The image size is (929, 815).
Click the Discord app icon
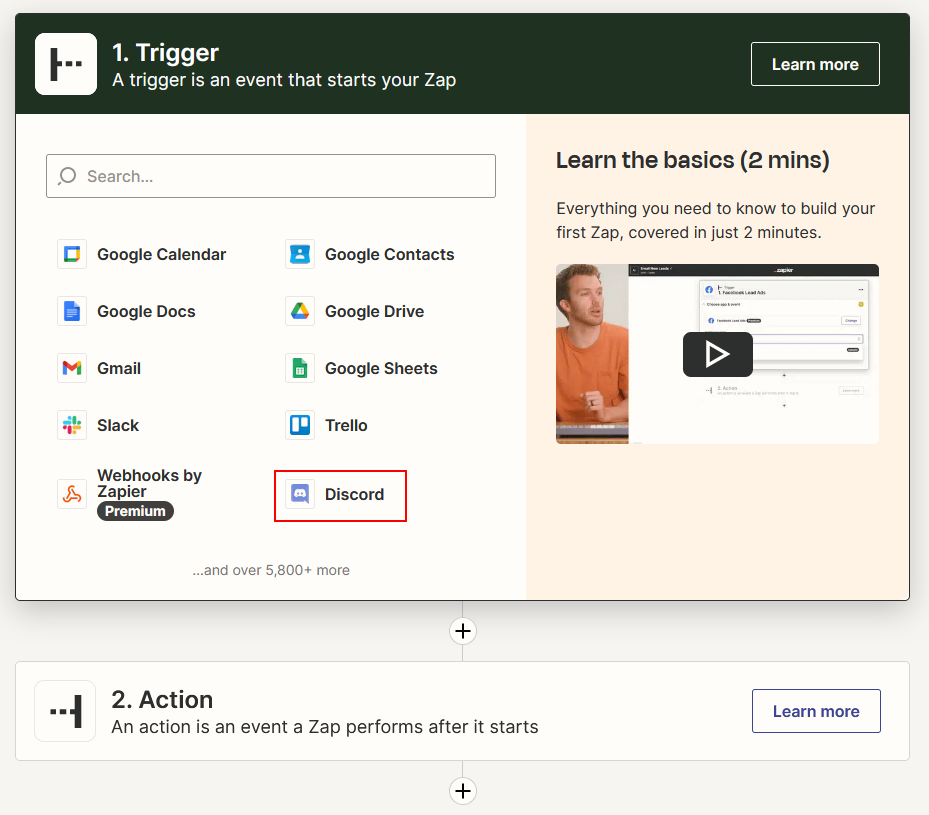pyautogui.click(x=300, y=494)
